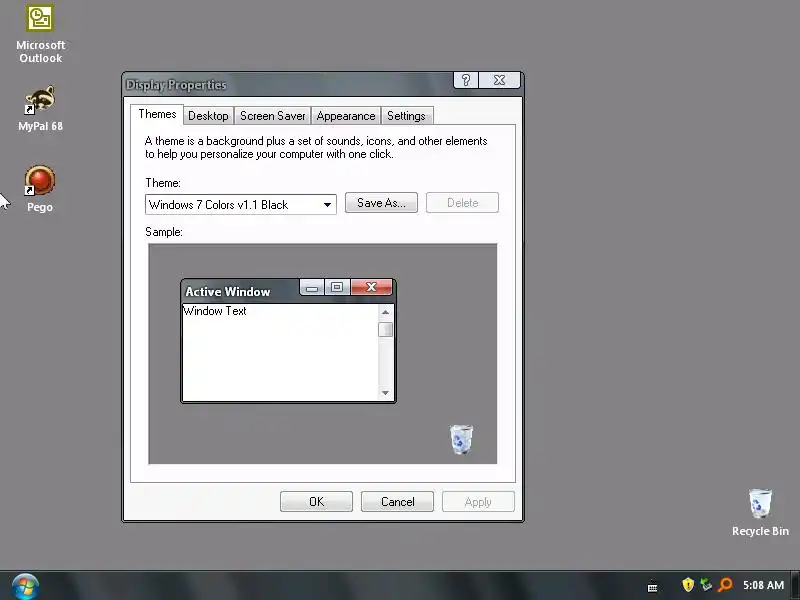The image size is (800, 600).
Task: Click the sample window scrollbar down arrow
Action: click(x=385, y=393)
